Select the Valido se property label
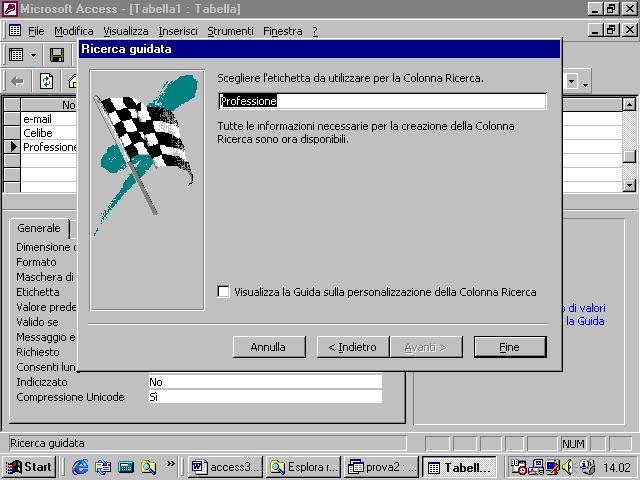The image size is (640, 480). (x=37, y=322)
